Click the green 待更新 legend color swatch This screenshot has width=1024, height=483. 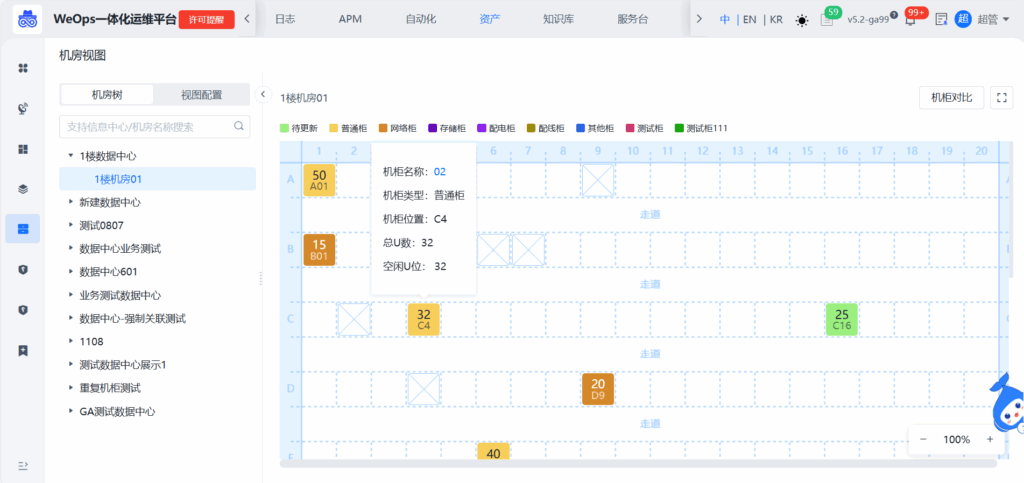[x=285, y=128]
